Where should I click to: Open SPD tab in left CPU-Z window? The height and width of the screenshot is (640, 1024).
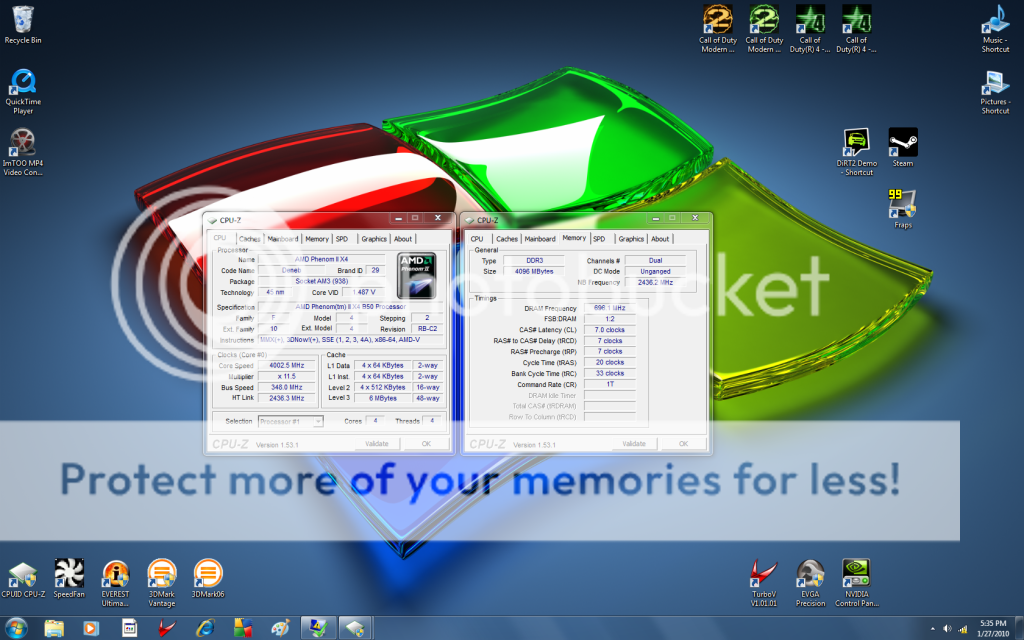coord(342,239)
